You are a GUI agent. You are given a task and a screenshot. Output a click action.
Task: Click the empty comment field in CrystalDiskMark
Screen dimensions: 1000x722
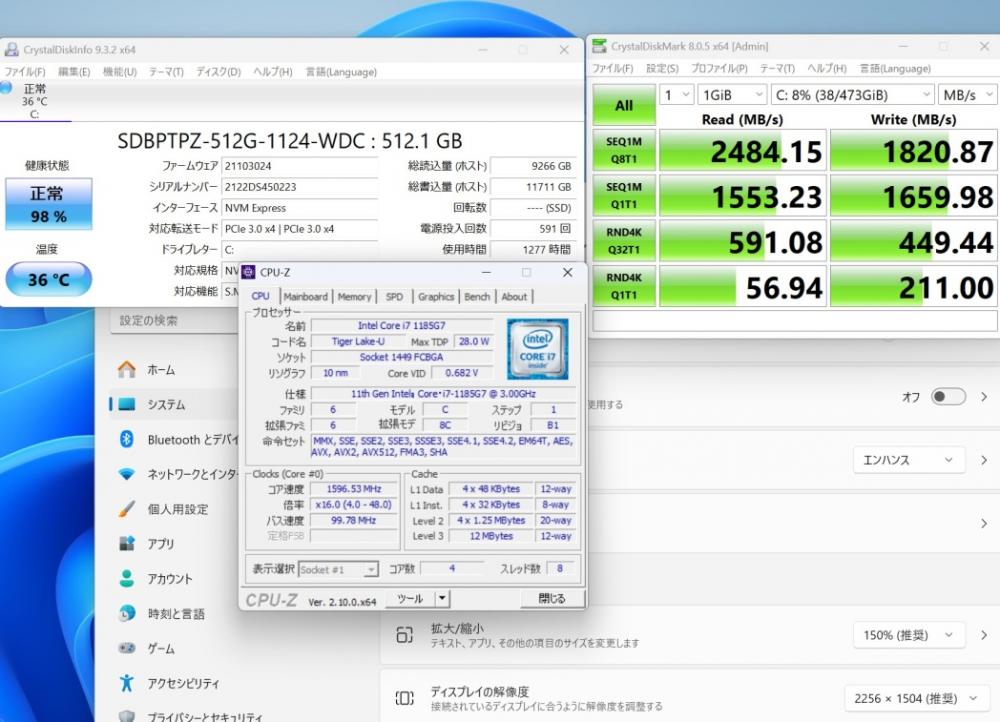click(795, 321)
